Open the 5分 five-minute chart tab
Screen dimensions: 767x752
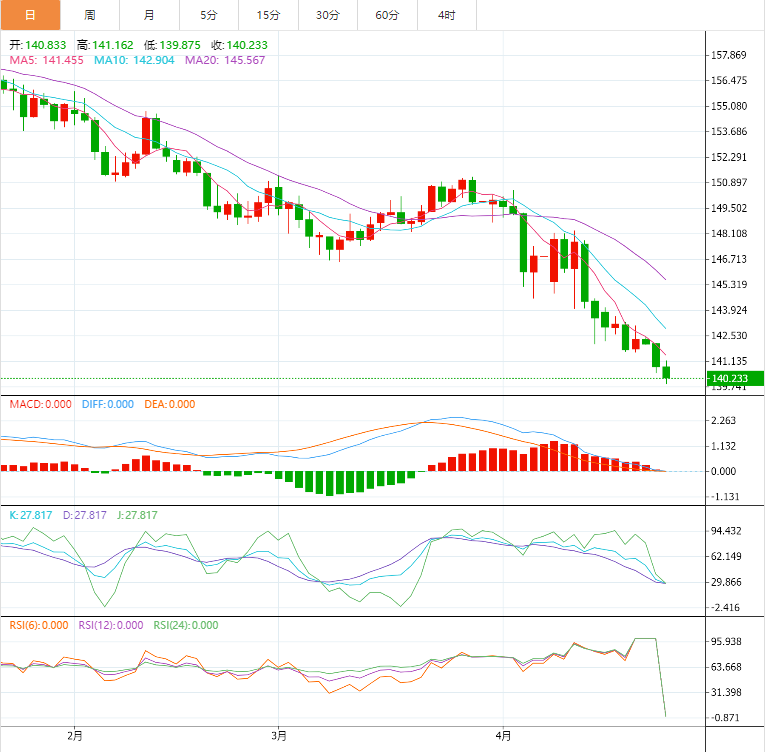tap(209, 15)
